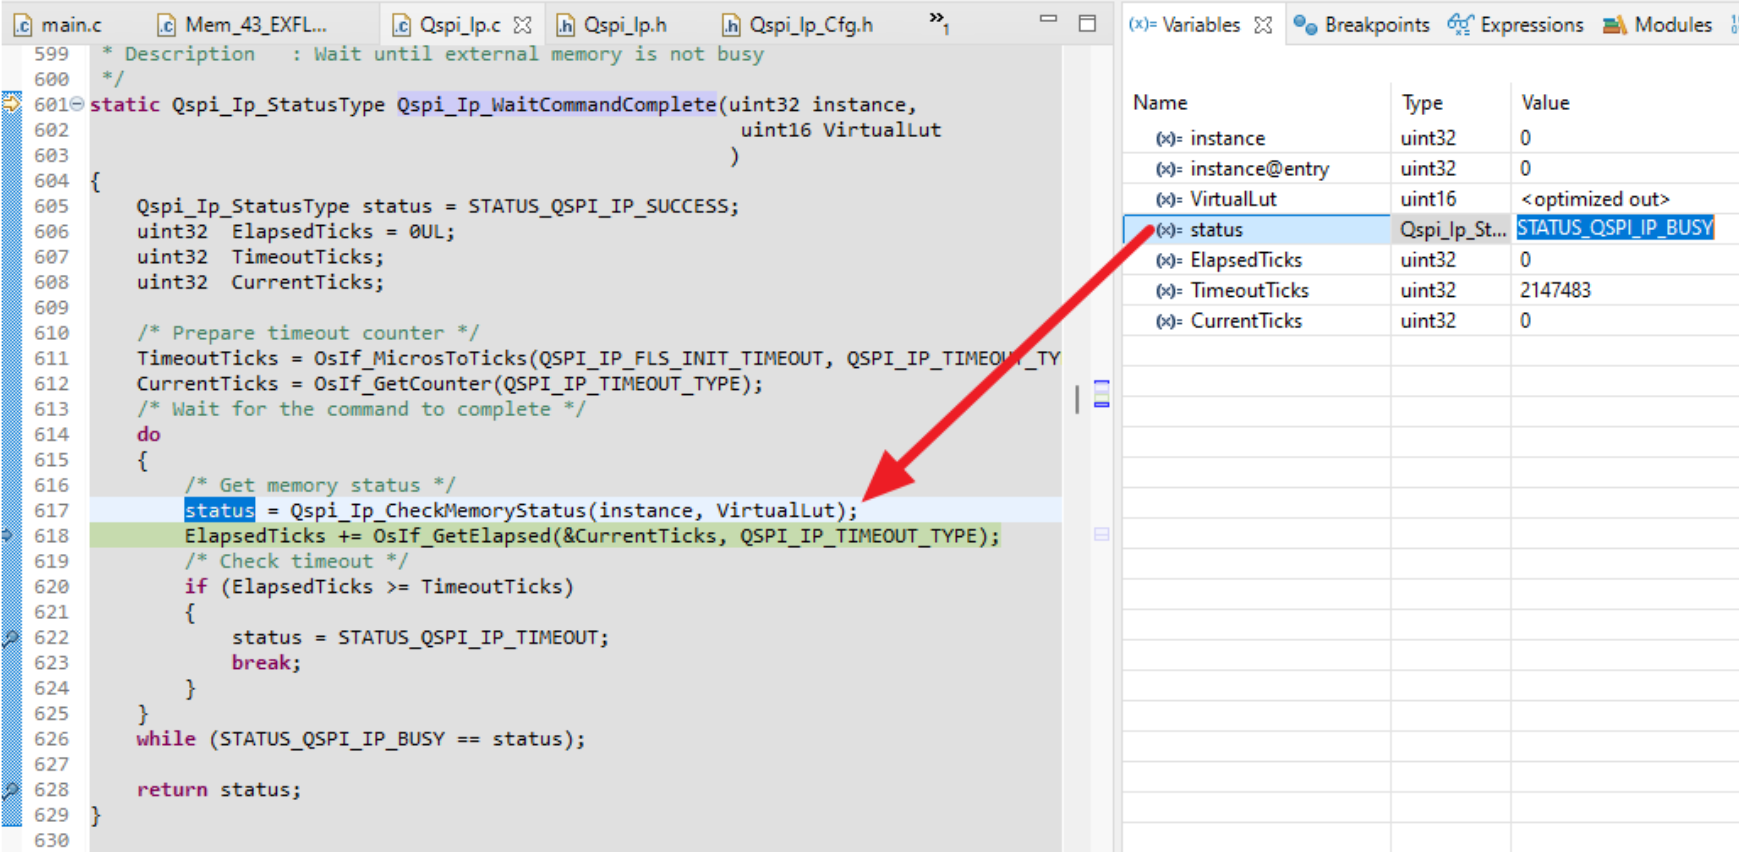Edit the STATUS_QSPI_IP_BUSY value field

1615,228
